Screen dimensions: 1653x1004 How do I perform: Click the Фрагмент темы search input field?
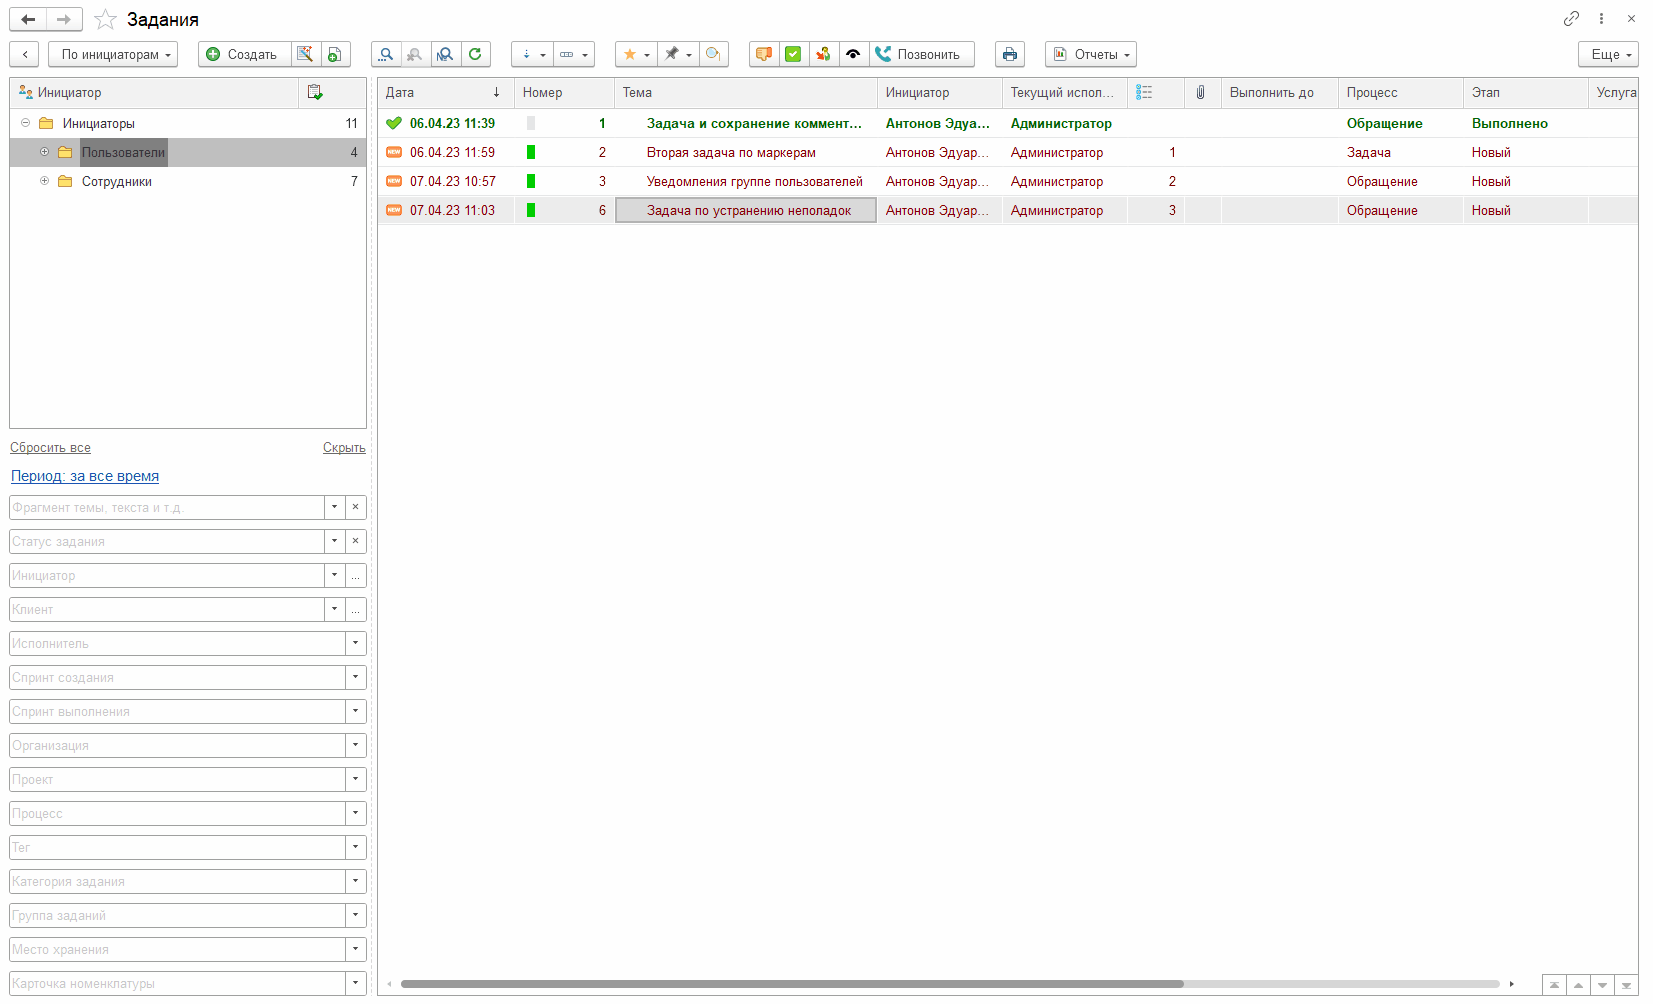point(166,507)
